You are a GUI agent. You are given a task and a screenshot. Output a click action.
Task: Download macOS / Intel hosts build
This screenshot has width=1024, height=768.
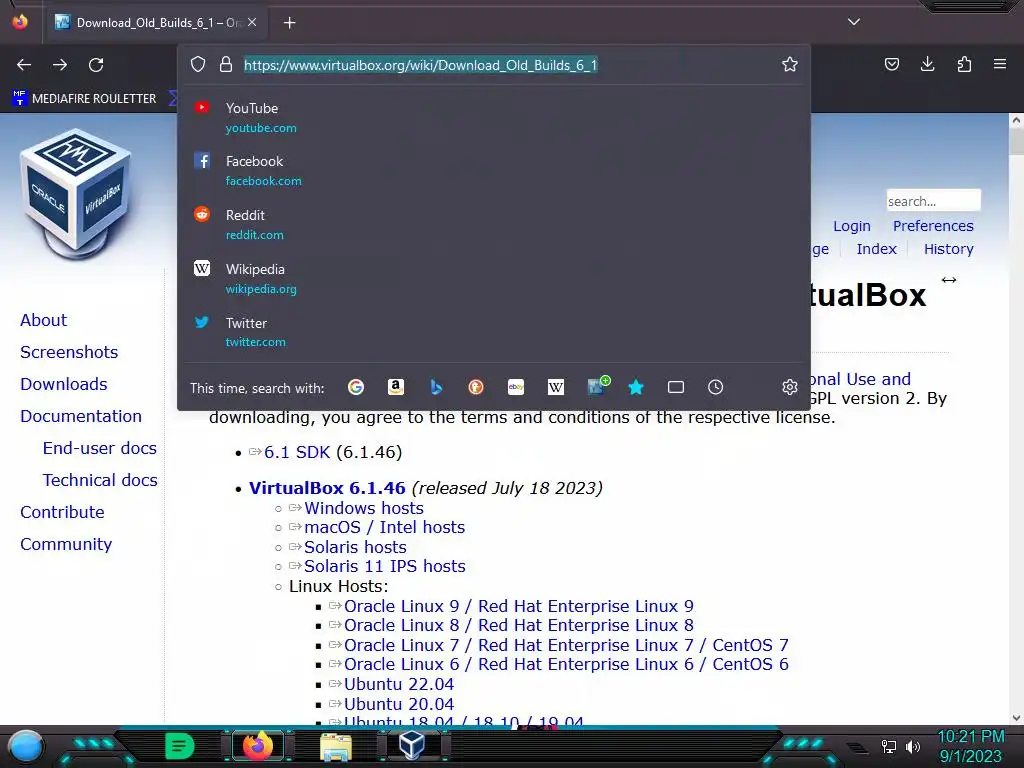coord(384,527)
